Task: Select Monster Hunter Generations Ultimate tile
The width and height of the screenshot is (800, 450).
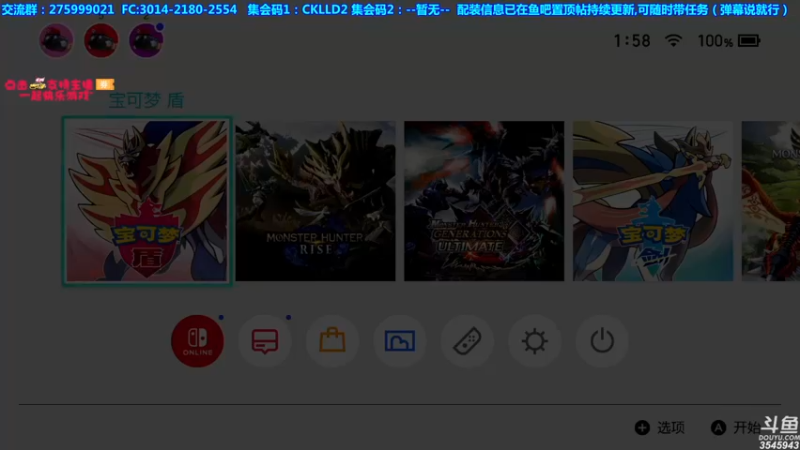Action: click(484, 201)
